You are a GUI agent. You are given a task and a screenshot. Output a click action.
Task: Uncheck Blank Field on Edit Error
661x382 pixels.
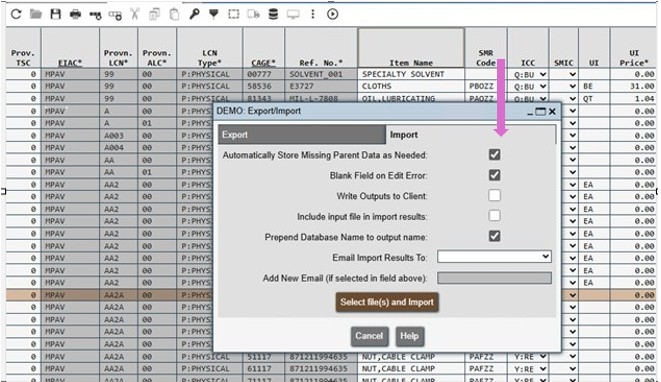(x=494, y=175)
